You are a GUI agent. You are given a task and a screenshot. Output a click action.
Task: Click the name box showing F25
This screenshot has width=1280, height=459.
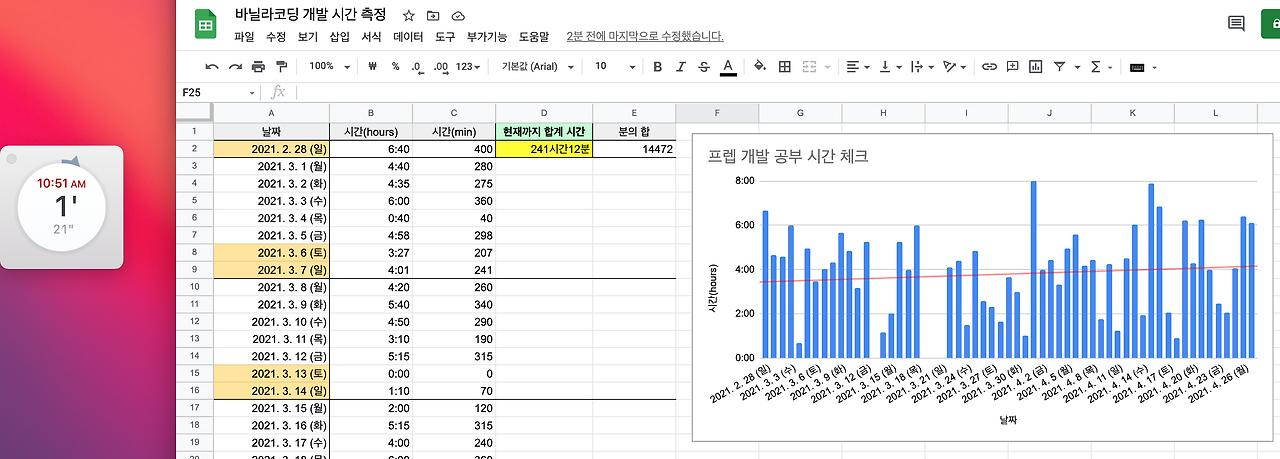(x=219, y=92)
